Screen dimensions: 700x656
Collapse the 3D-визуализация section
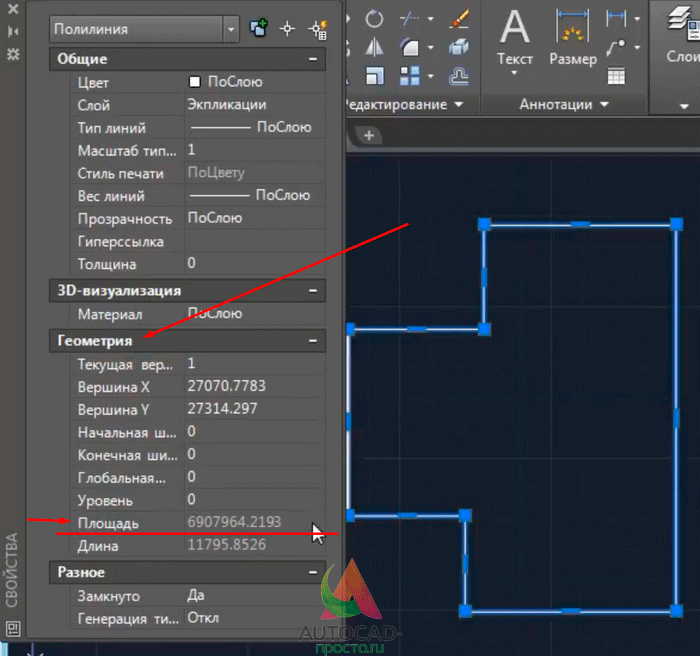[x=313, y=291]
